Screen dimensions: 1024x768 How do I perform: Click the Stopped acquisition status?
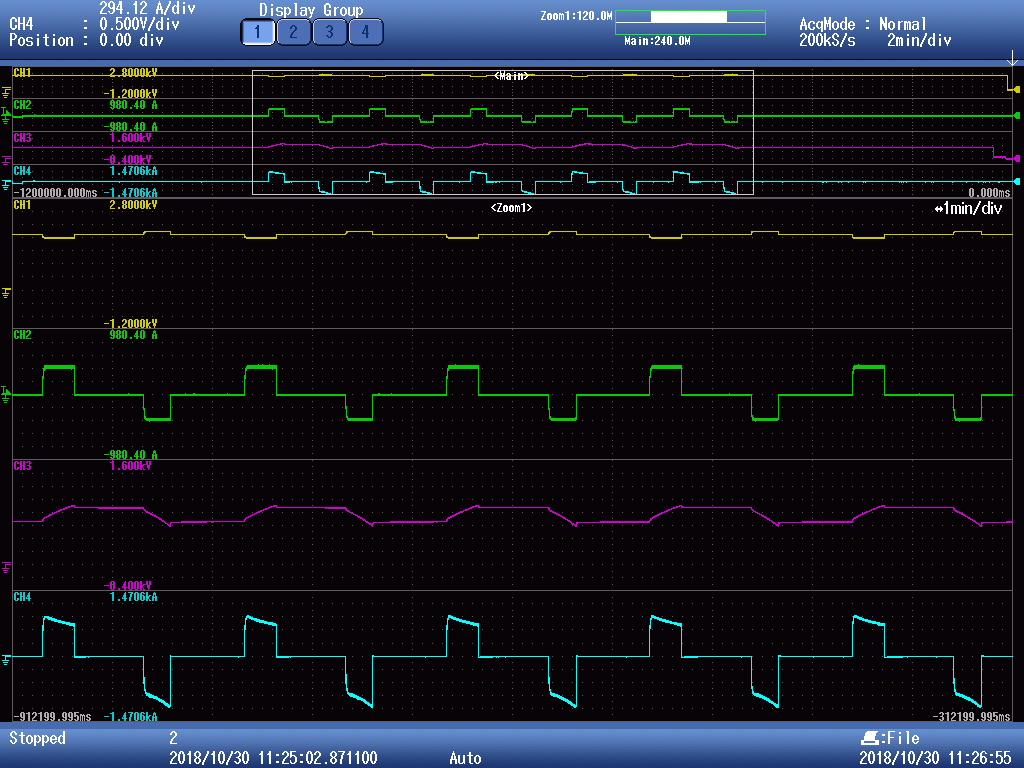[x=37, y=738]
